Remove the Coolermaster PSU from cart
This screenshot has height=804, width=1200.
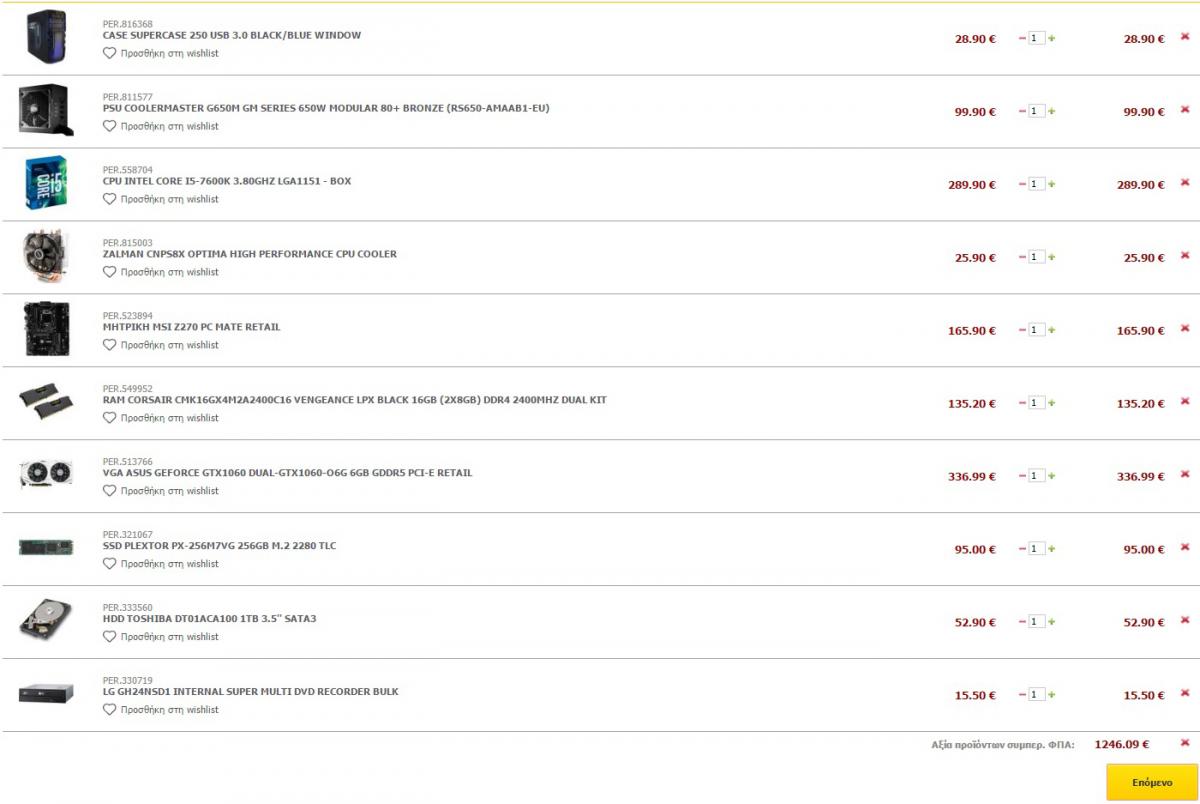pos(1185,110)
